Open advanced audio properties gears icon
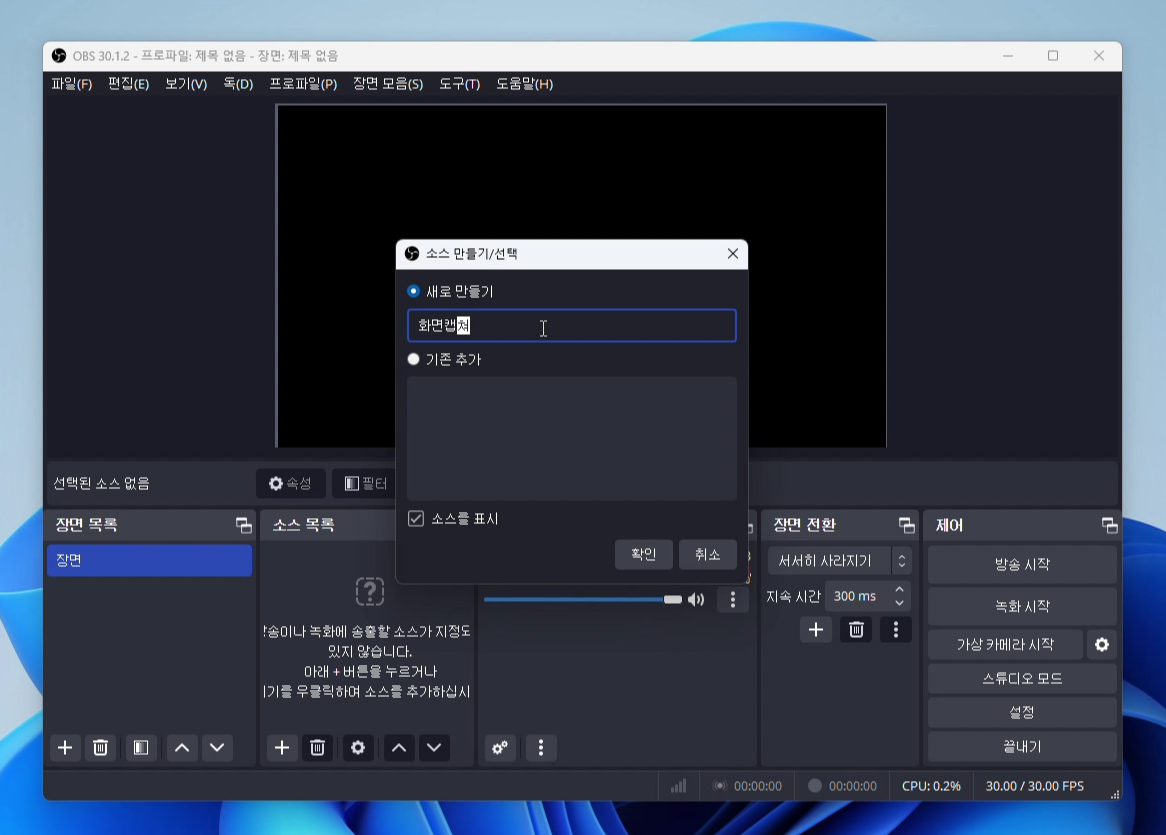 pyautogui.click(x=500, y=747)
